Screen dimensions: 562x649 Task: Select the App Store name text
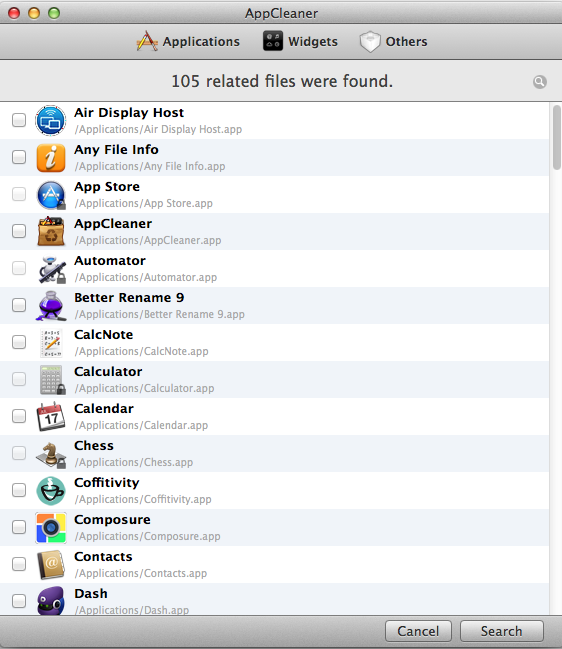(107, 187)
